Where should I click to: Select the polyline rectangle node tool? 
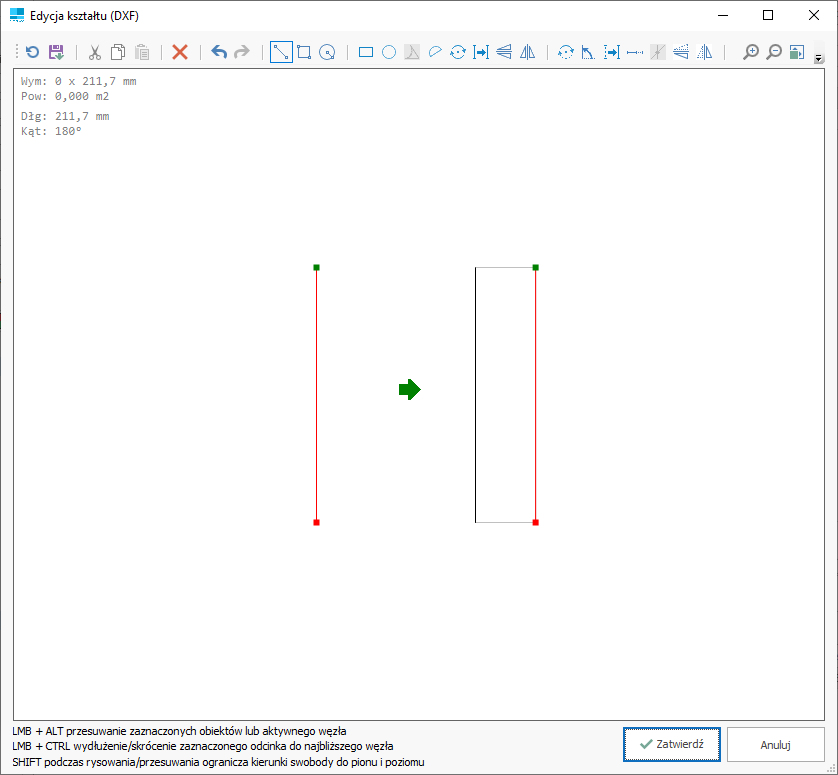(304, 52)
